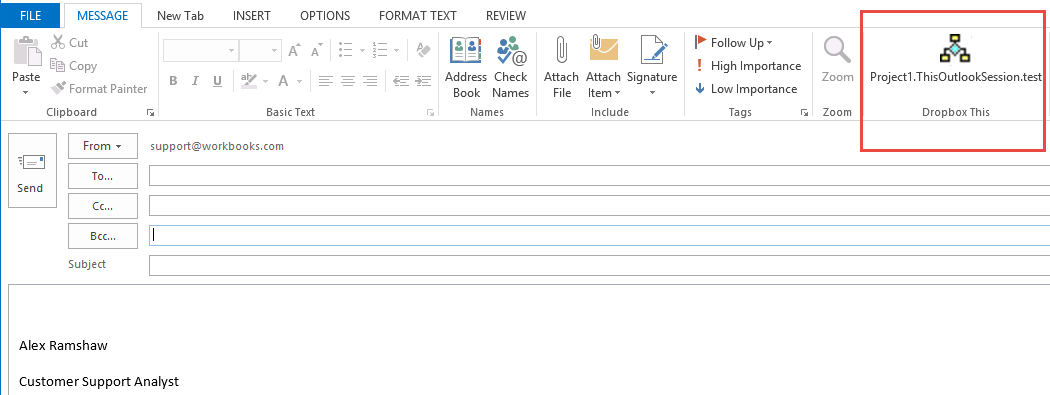Toggle High Importance
1050x395 pixels.
pyautogui.click(x=747, y=66)
